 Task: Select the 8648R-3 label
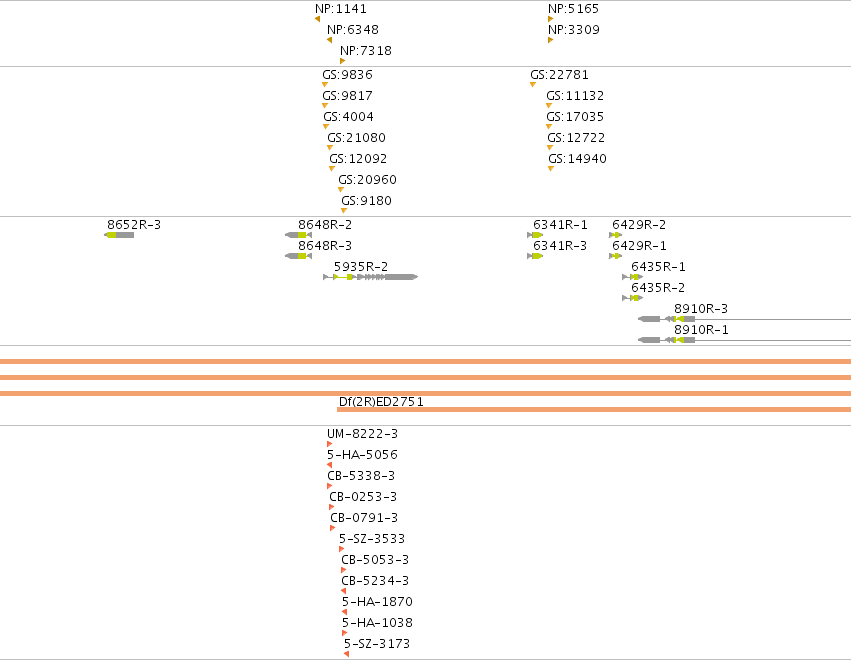point(325,246)
